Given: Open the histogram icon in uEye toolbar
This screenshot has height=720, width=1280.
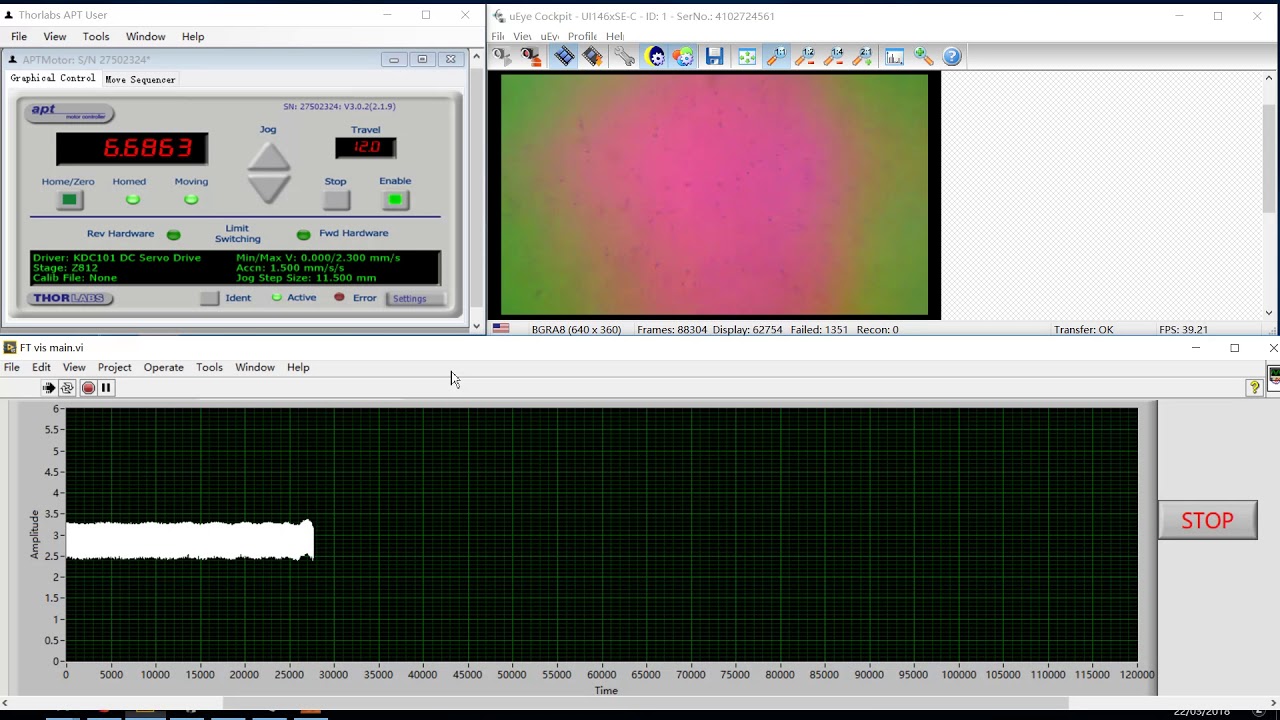Looking at the screenshot, I should click(x=894, y=57).
